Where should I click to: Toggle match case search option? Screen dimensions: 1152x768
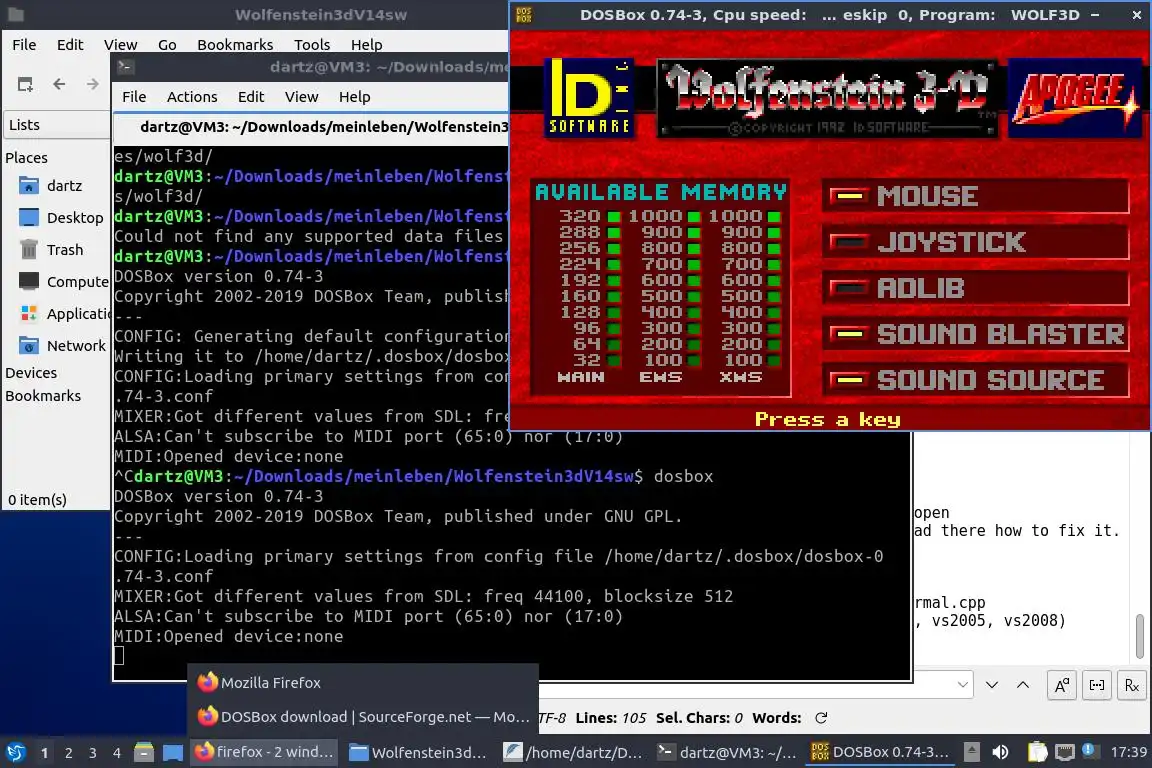point(1062,686)
